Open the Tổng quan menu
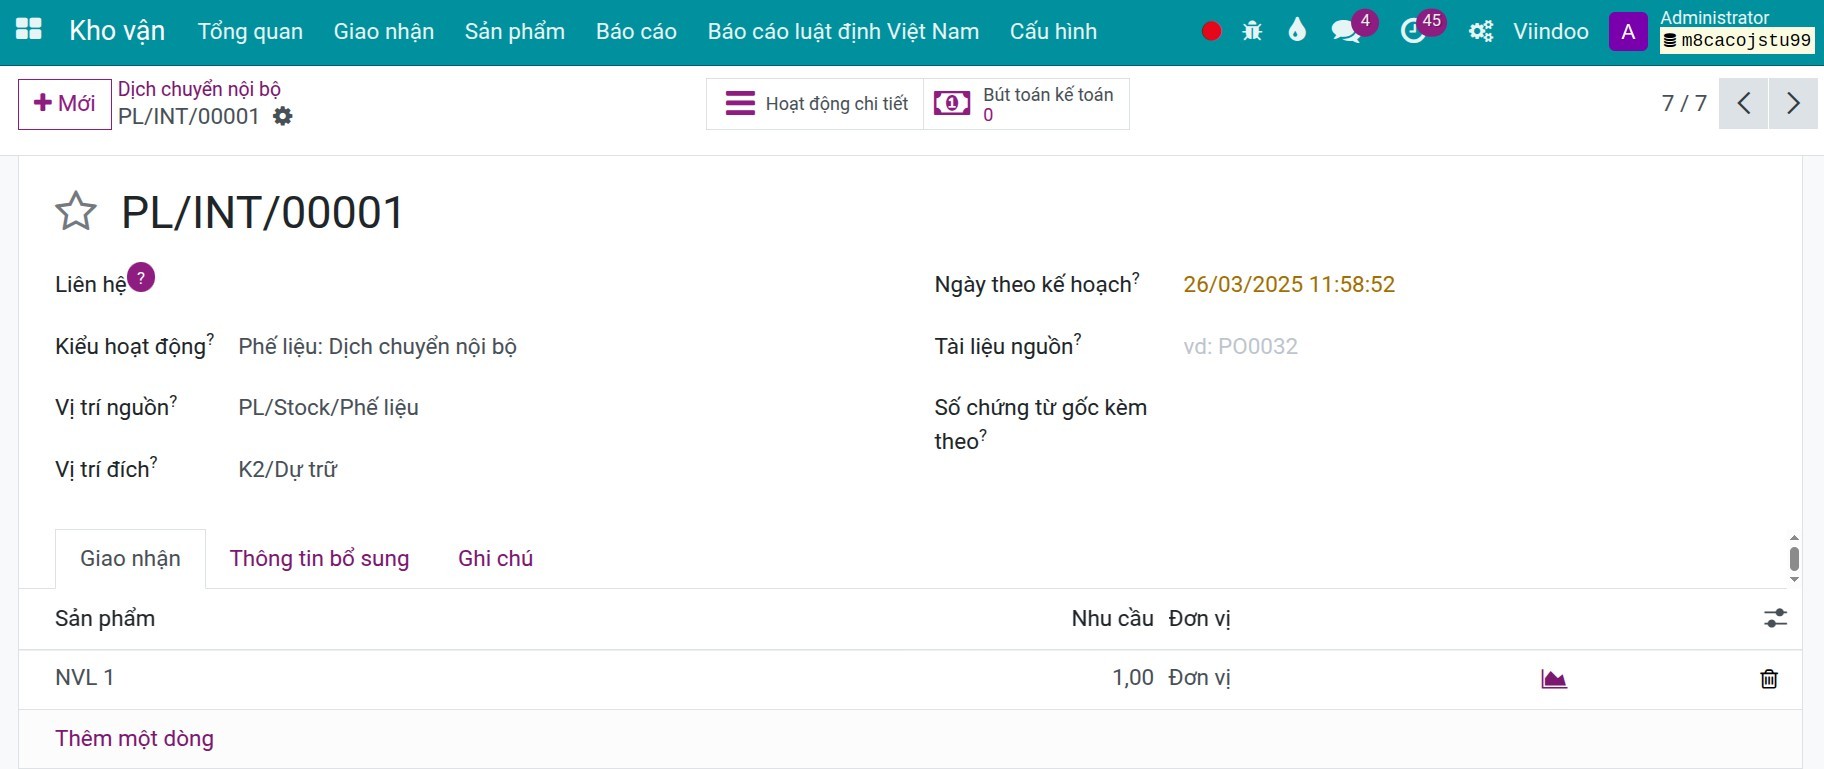The image size is (1824, 769). [x=250, y=32]
